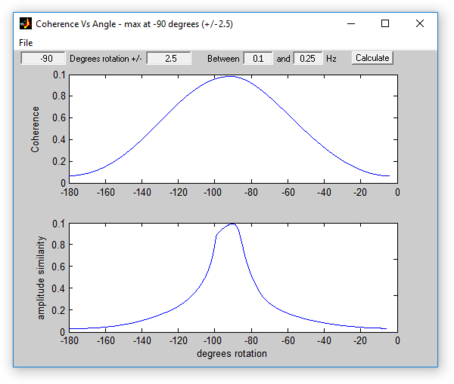The height and width of the screenshot is (384, 454).
Task: Click the amplitude similarity y-axis label
Action: [40, 278]
